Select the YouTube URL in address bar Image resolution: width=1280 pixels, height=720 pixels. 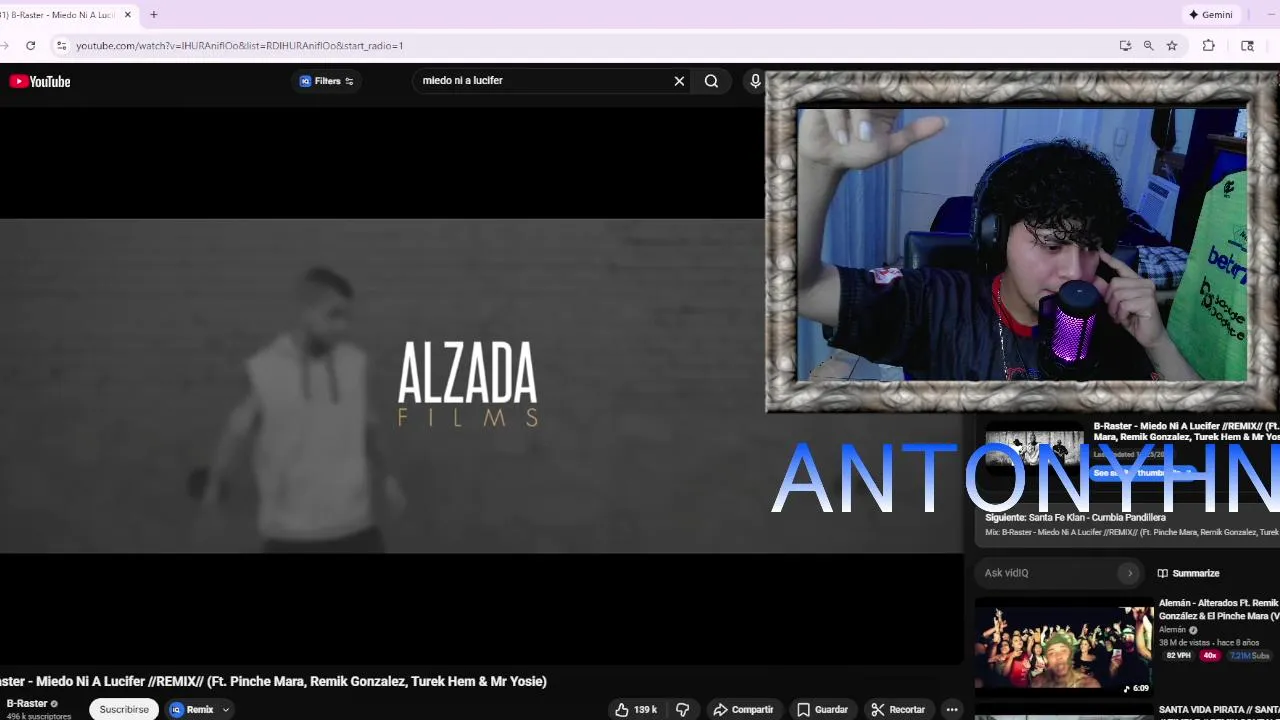point(240,45)
